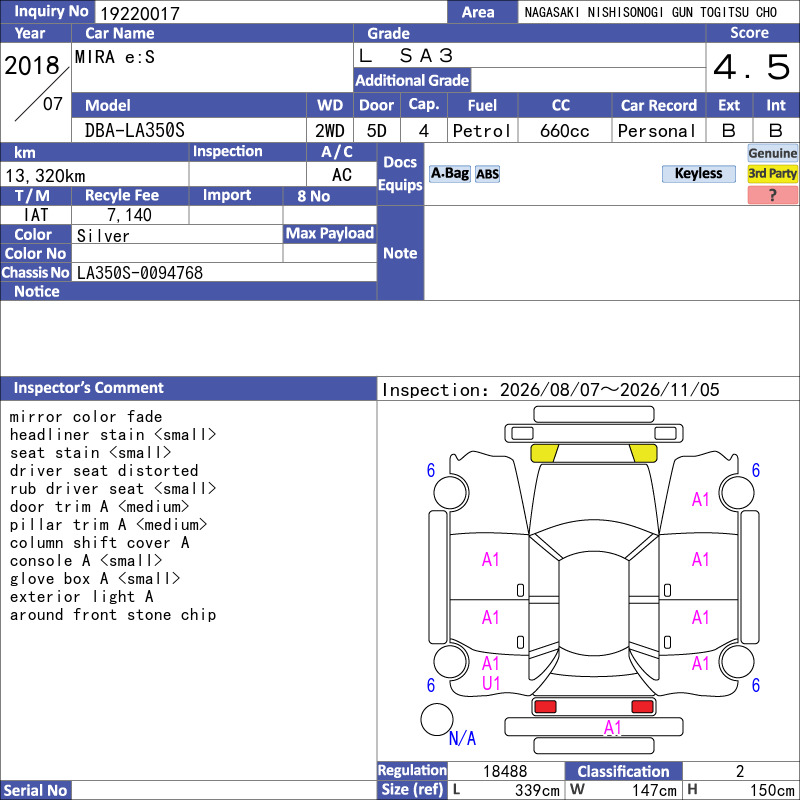The width and height of the screenshot is (800, 800).
Task: Click the Classification label
Action: [x=623, y=771]
